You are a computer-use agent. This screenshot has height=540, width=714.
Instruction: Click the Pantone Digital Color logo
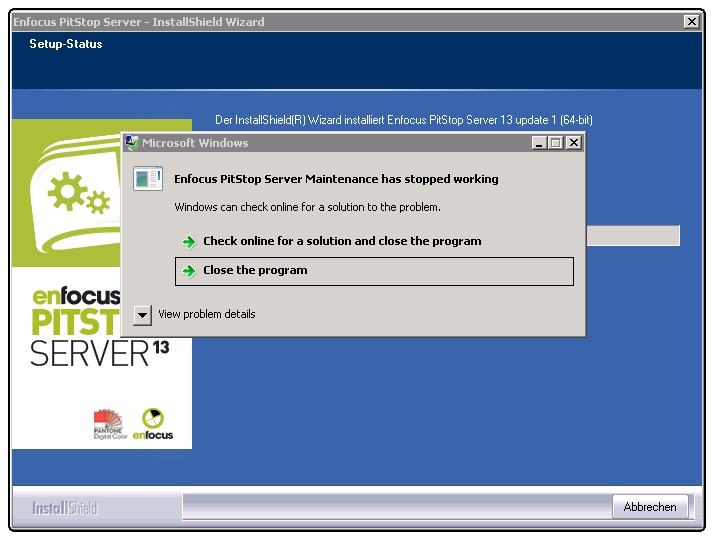click(x=109, y=424)
